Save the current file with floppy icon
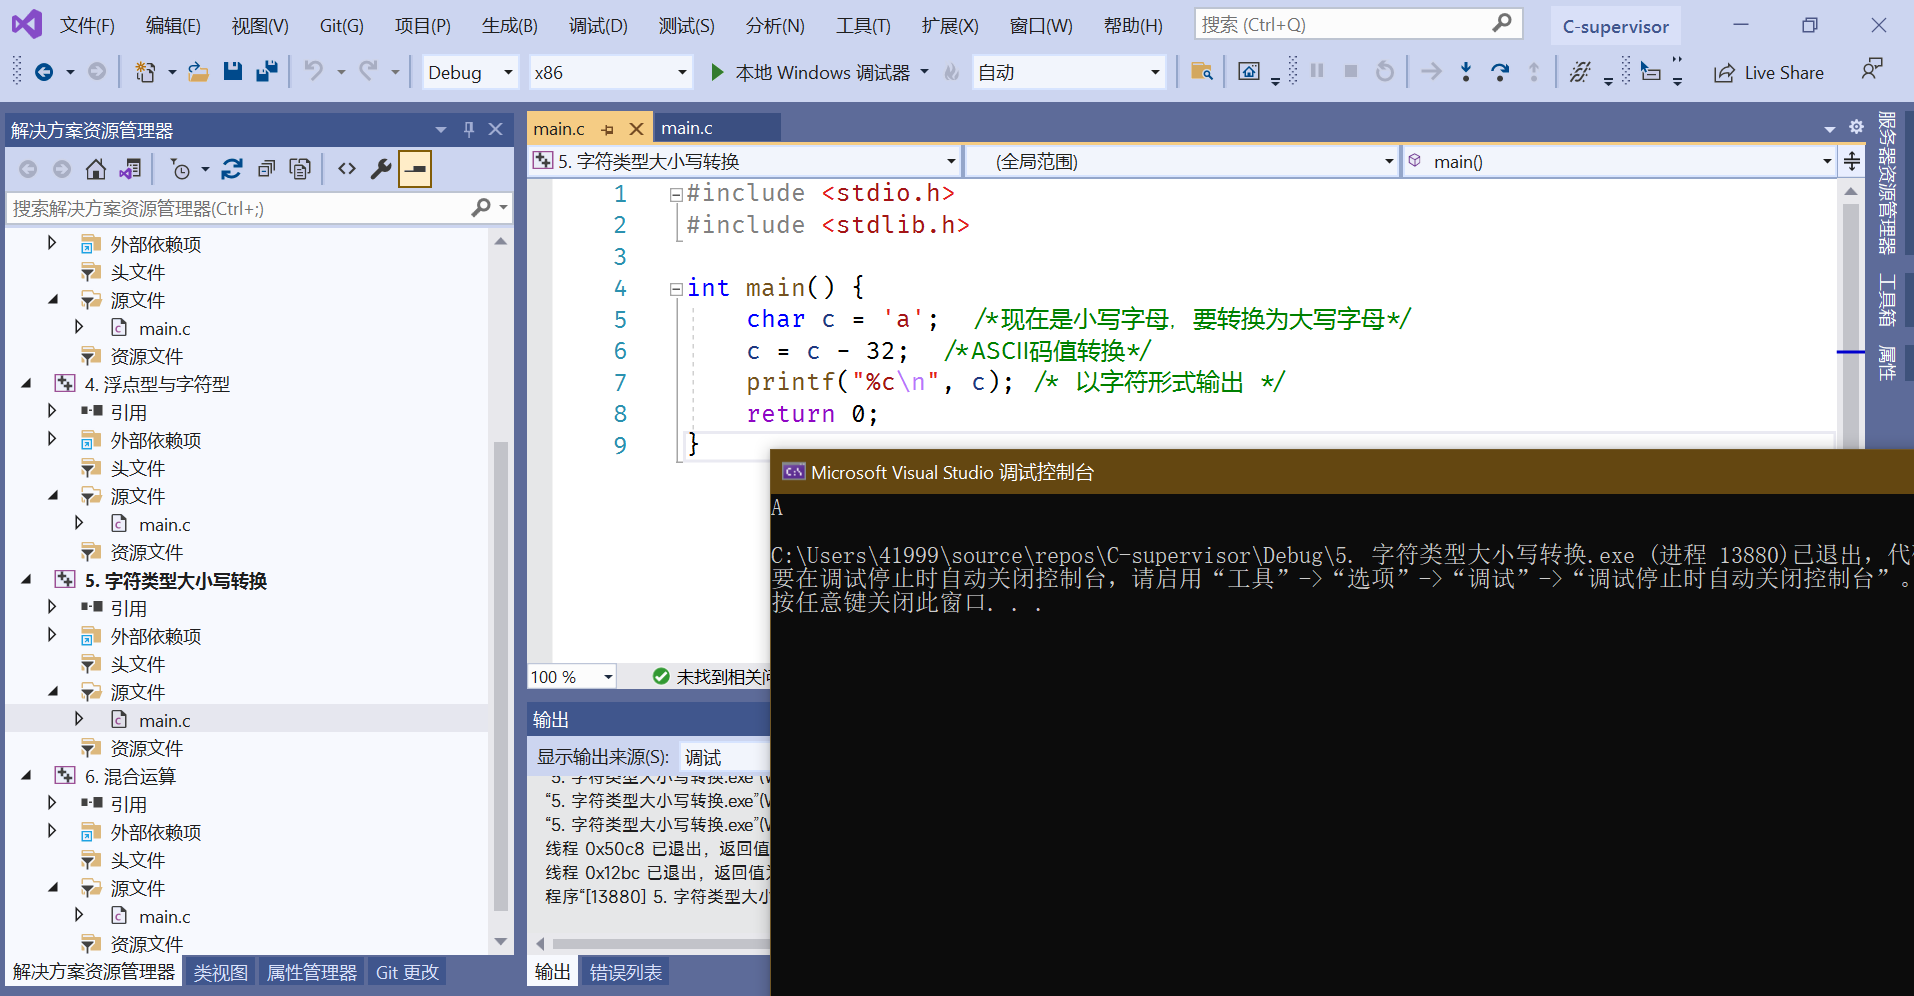Screen dimensions: 1914x996 point(232,72)
